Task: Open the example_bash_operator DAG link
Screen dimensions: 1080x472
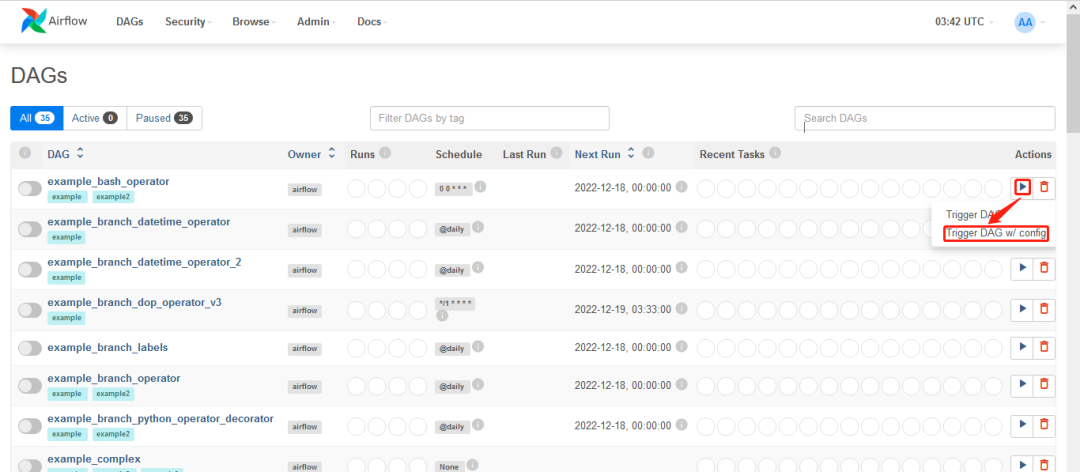Action: 108,181
